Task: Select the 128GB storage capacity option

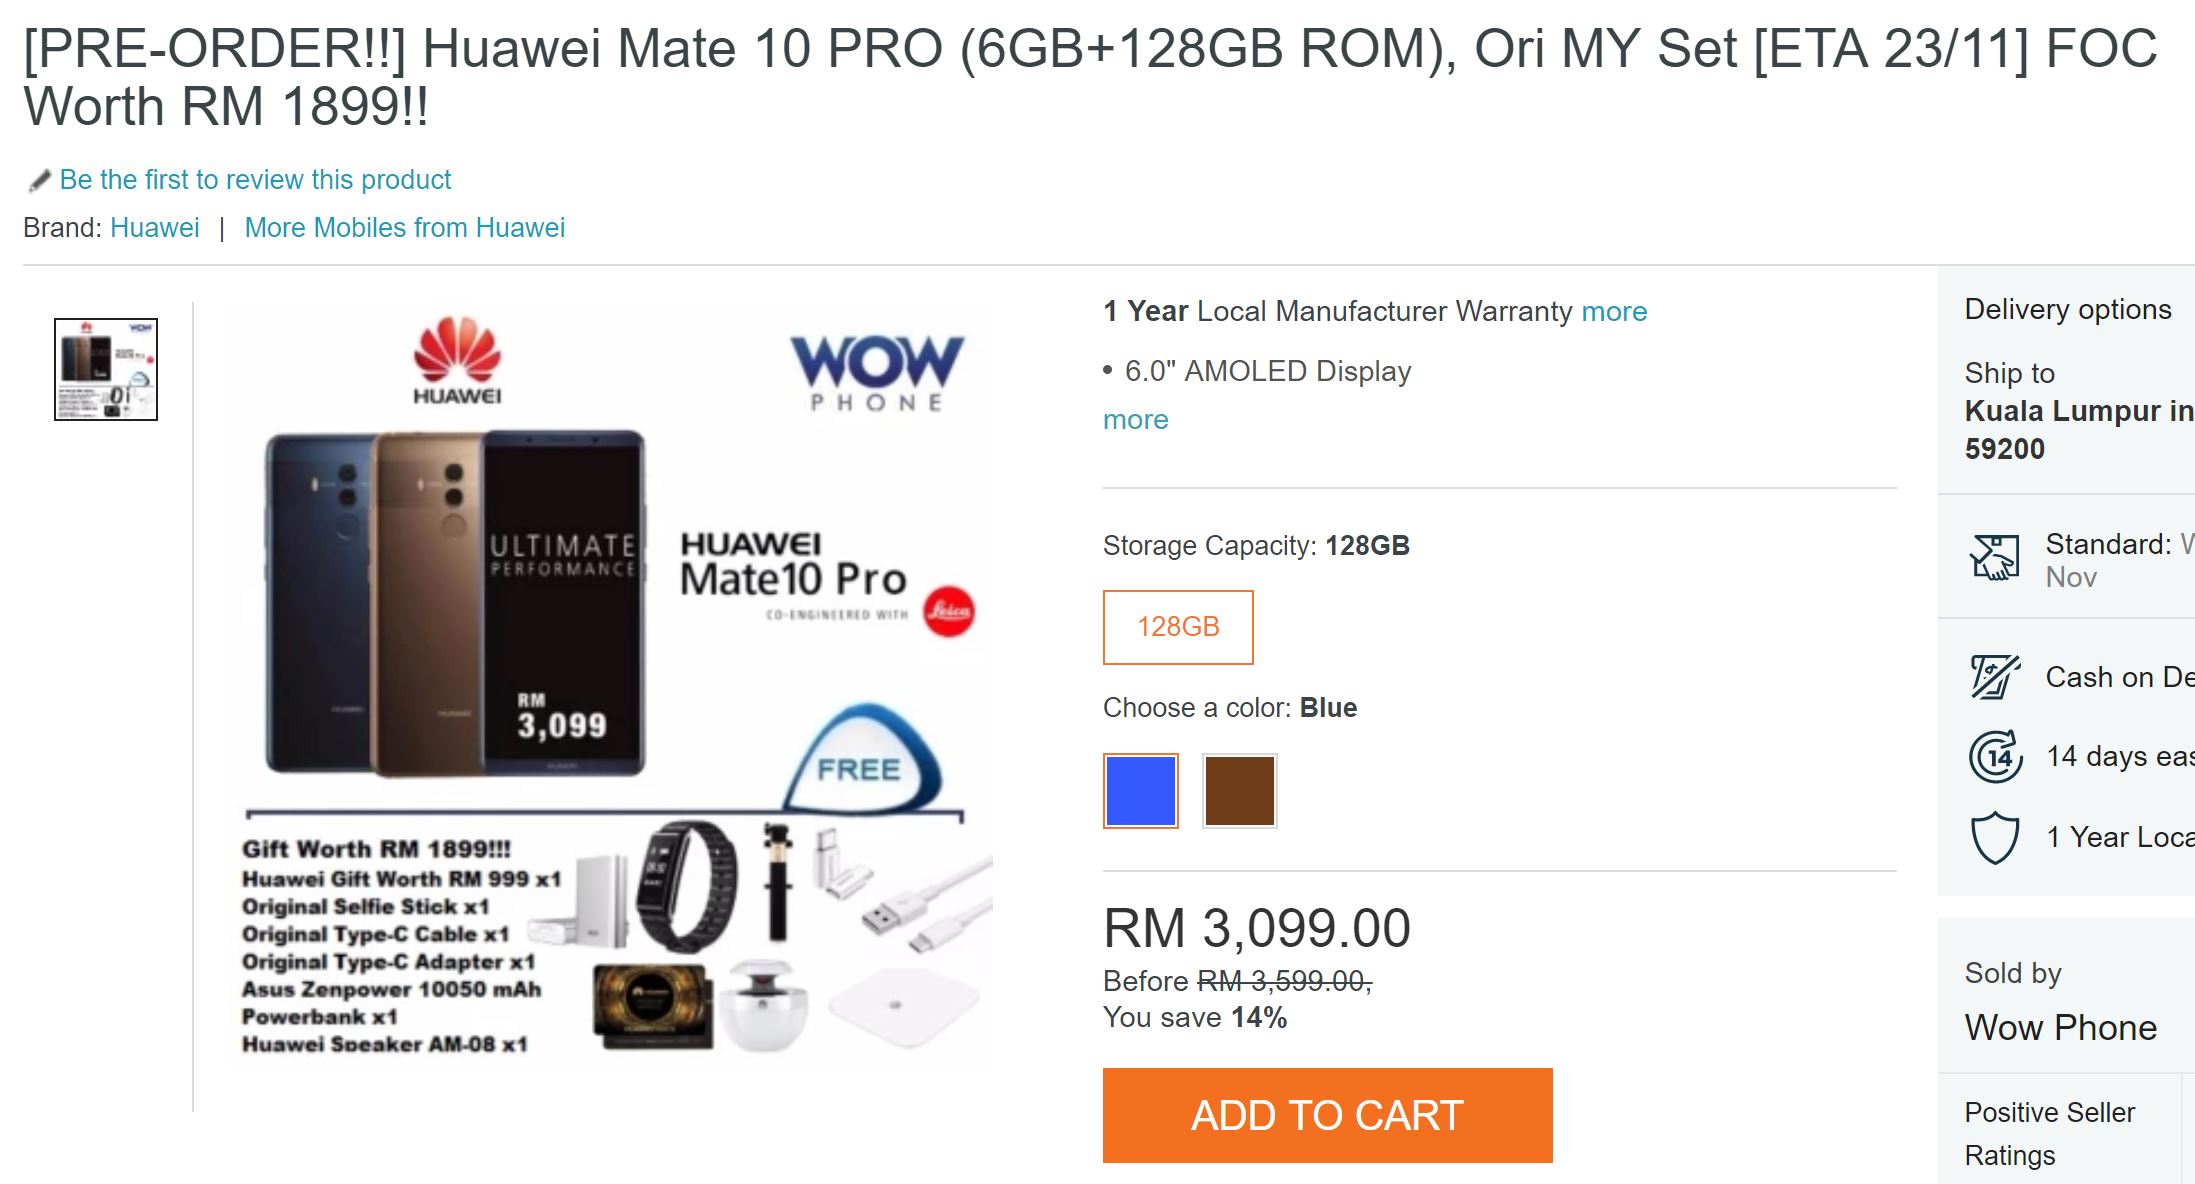Action: point(1178,627)
